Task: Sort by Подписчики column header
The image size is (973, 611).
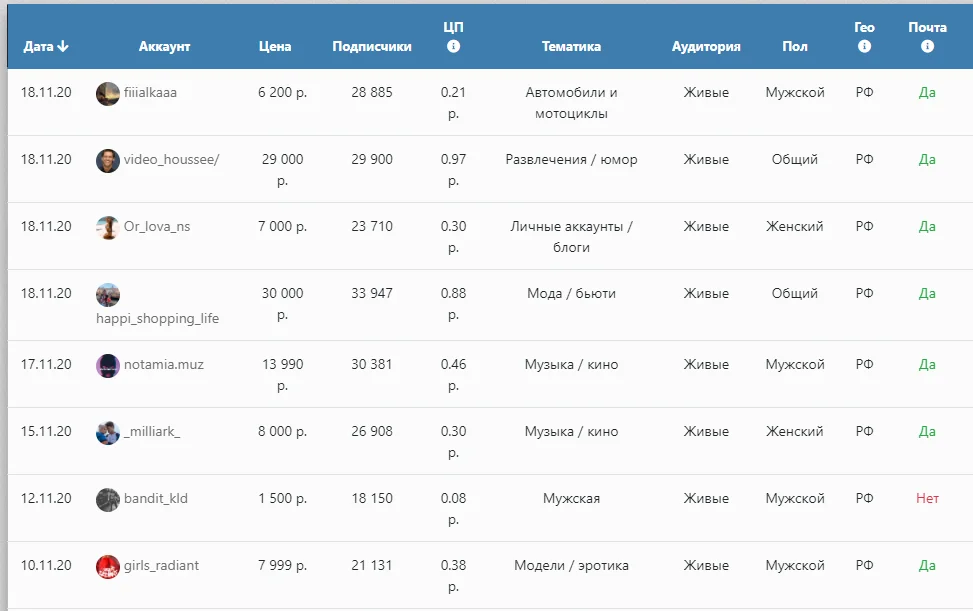Action: pyautogui.click(x=372, y=46)
